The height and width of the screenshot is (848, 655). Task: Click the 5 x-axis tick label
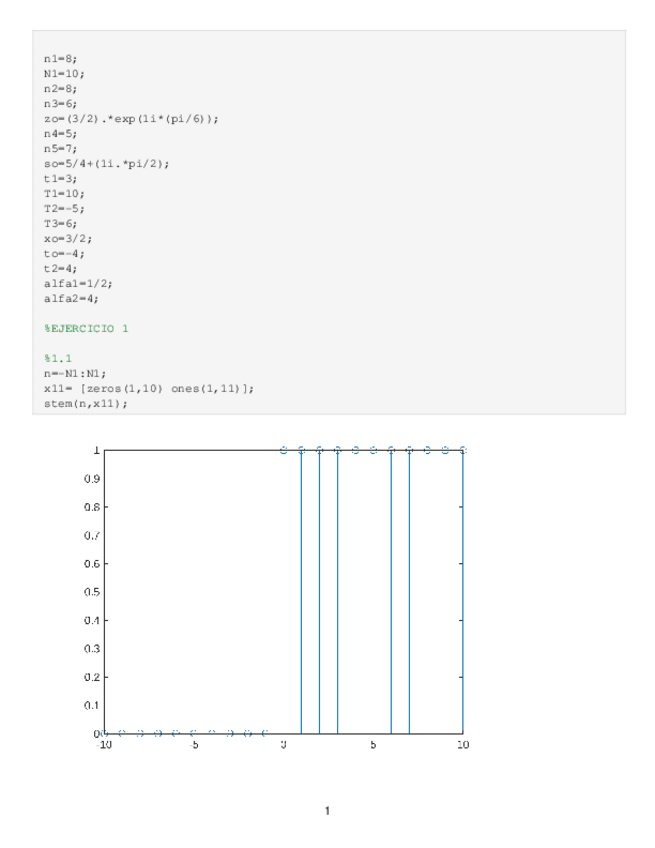coord(372,746)
